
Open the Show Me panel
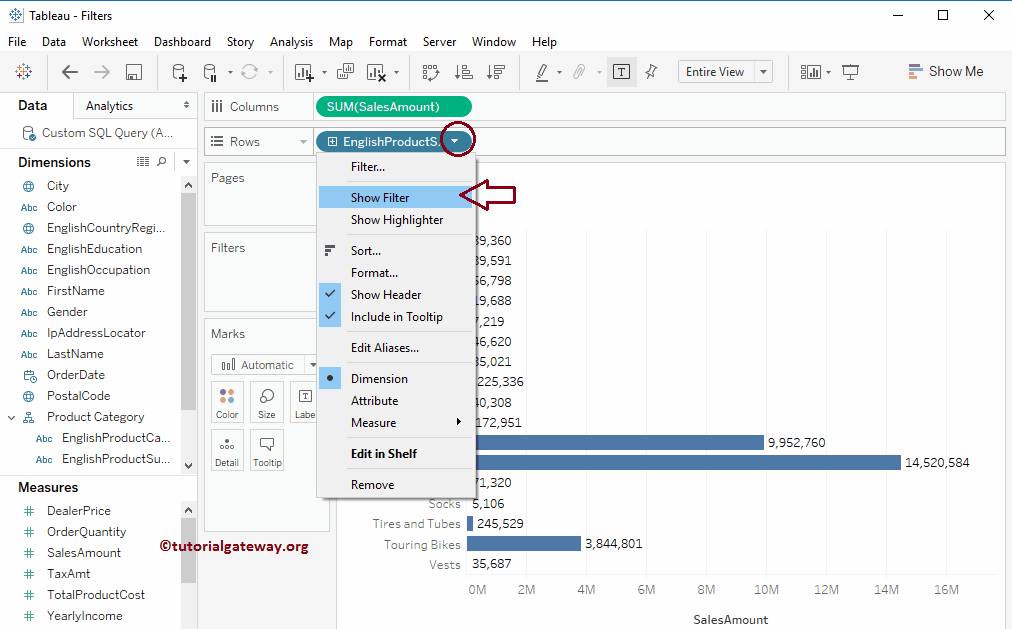point(946,72)
